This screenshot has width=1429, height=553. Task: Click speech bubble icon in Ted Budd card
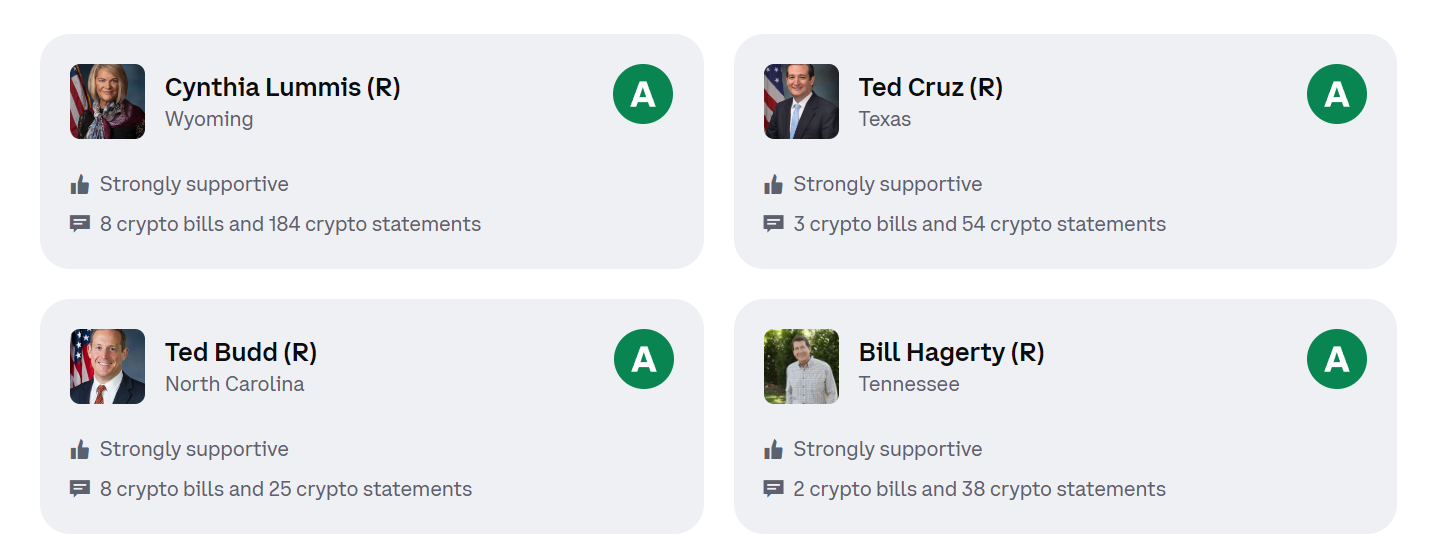tap(80, 489)
